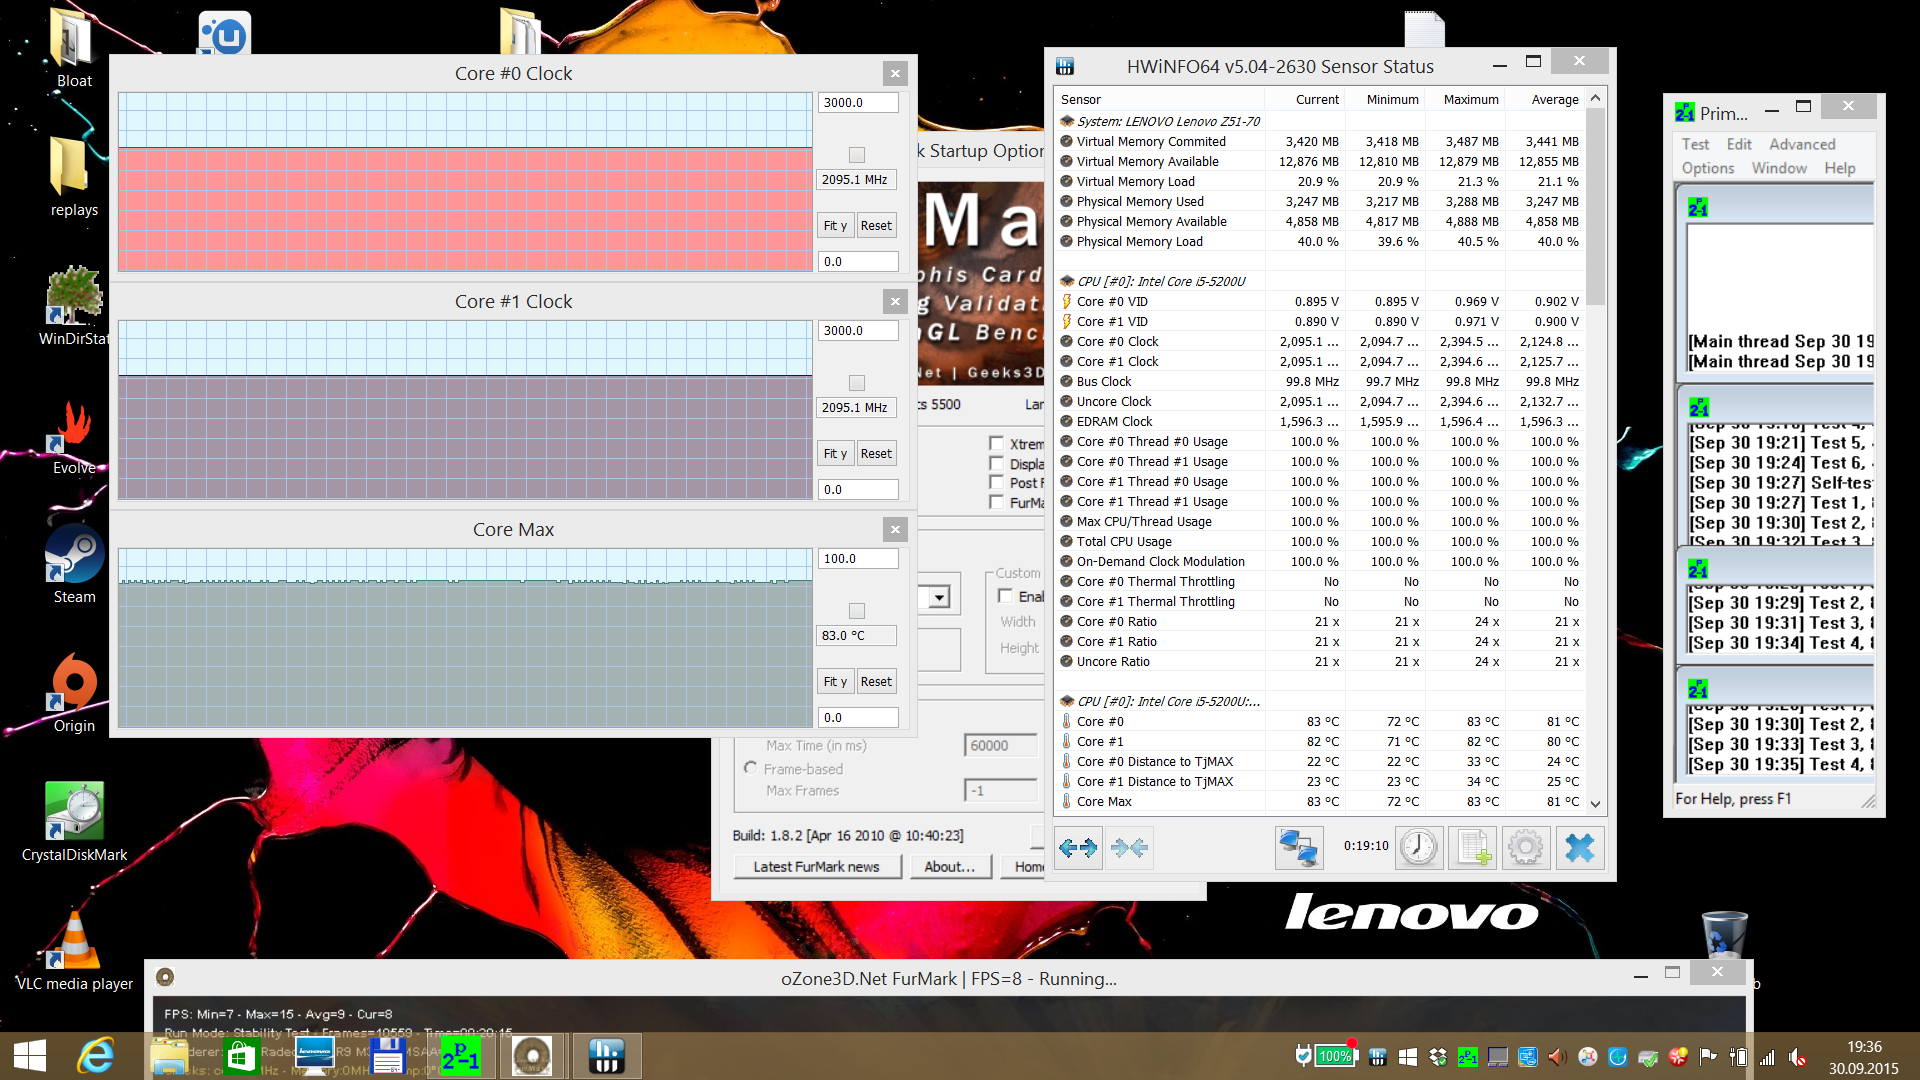Open HWiNFO sensor settings gear icon
The image size is (1920, 1080).
(x=1525, y=848)
